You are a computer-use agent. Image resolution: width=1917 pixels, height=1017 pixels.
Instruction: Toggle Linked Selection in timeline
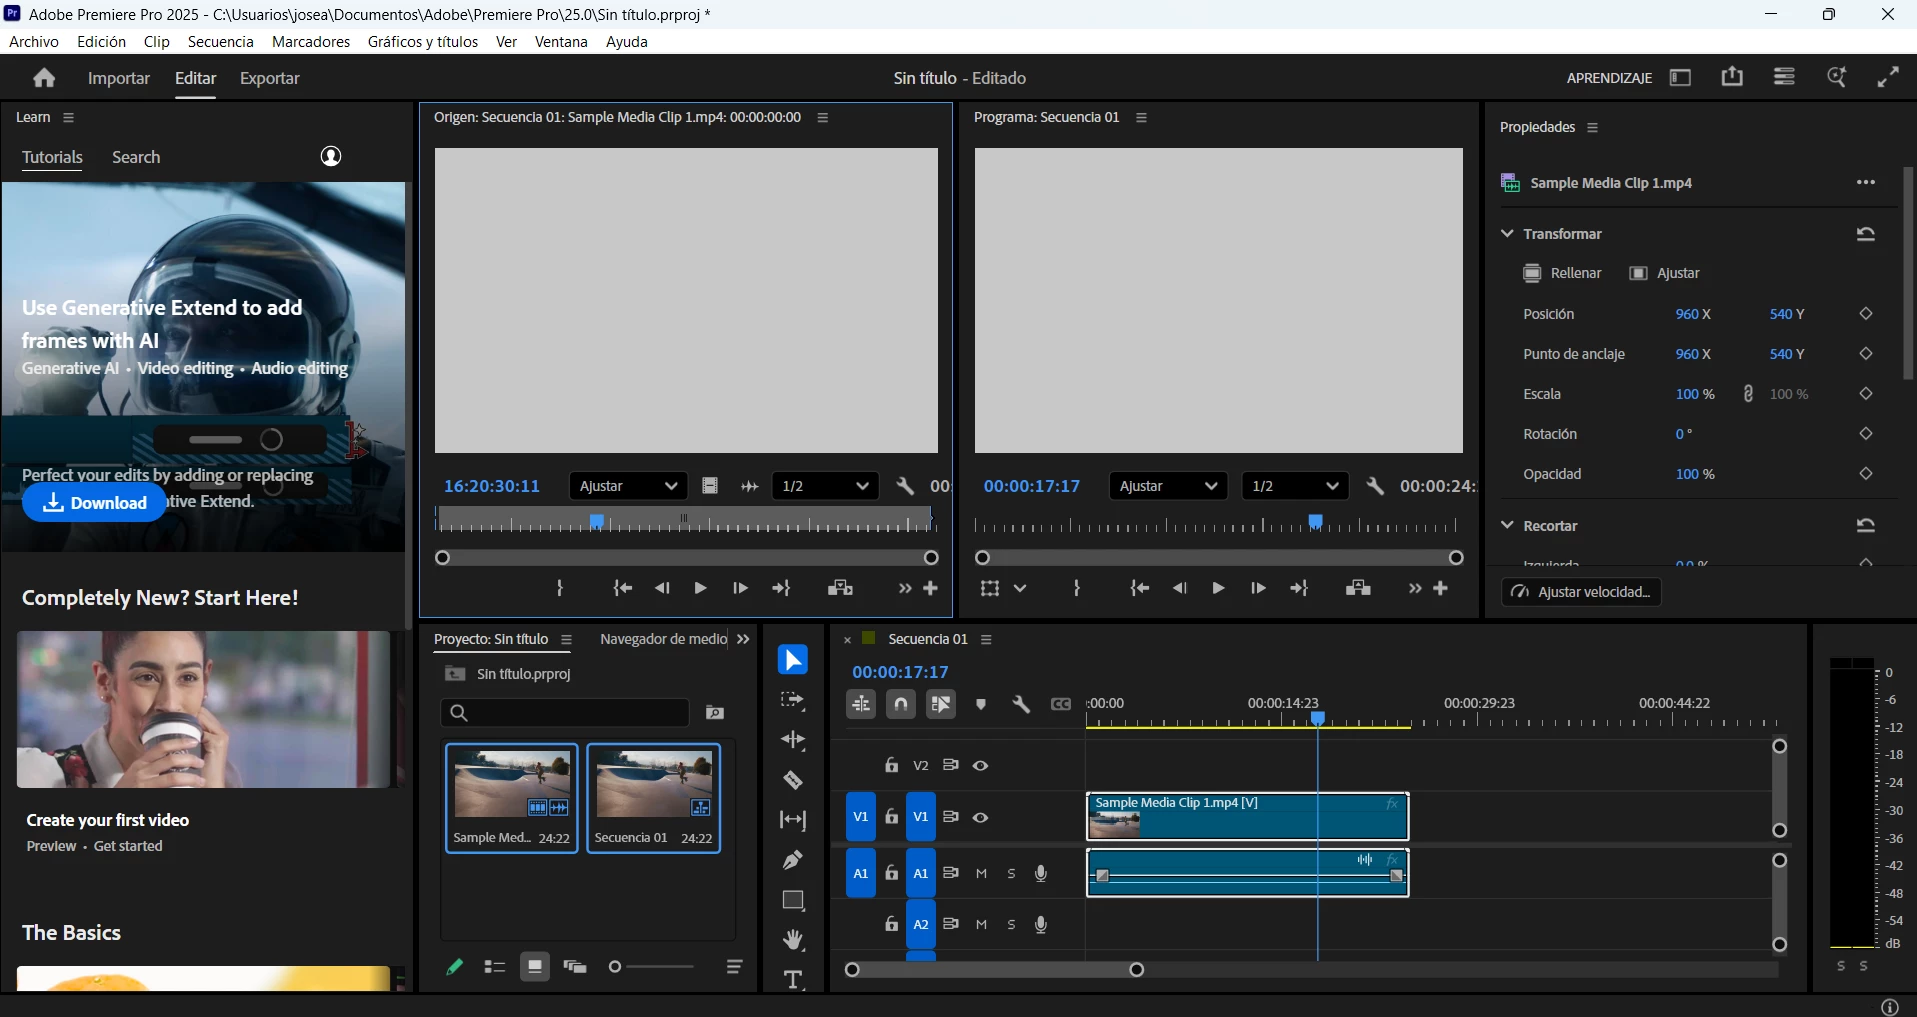(941, 704)
